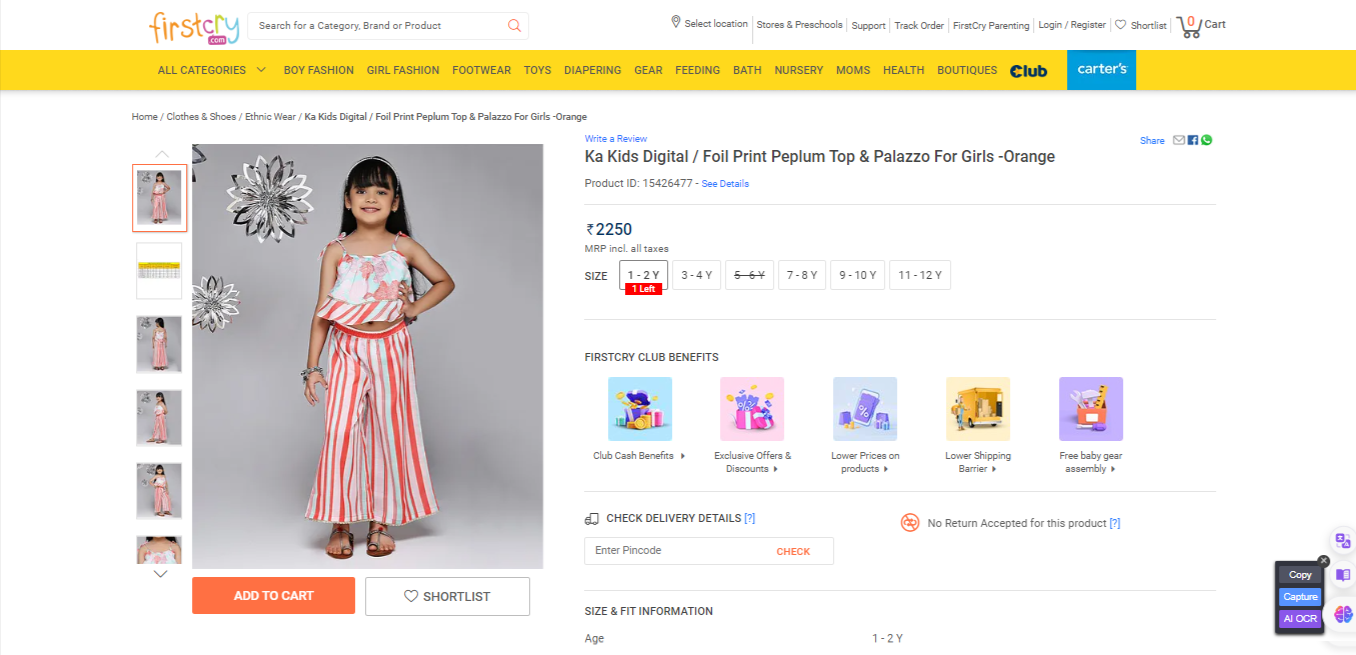Screen dimensions: 1356x655
Task: Share product on Facebook
Action: (x=1193, y=140)
